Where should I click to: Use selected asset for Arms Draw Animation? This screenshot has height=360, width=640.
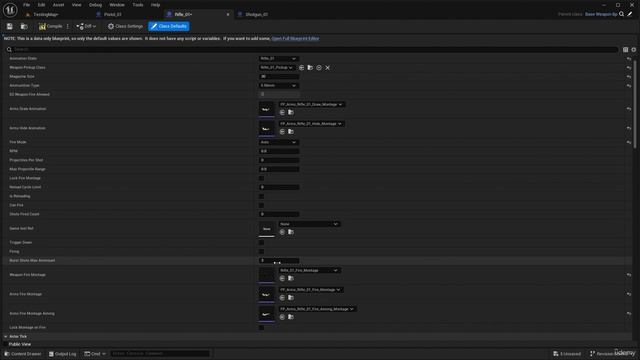tap(282, 112)
